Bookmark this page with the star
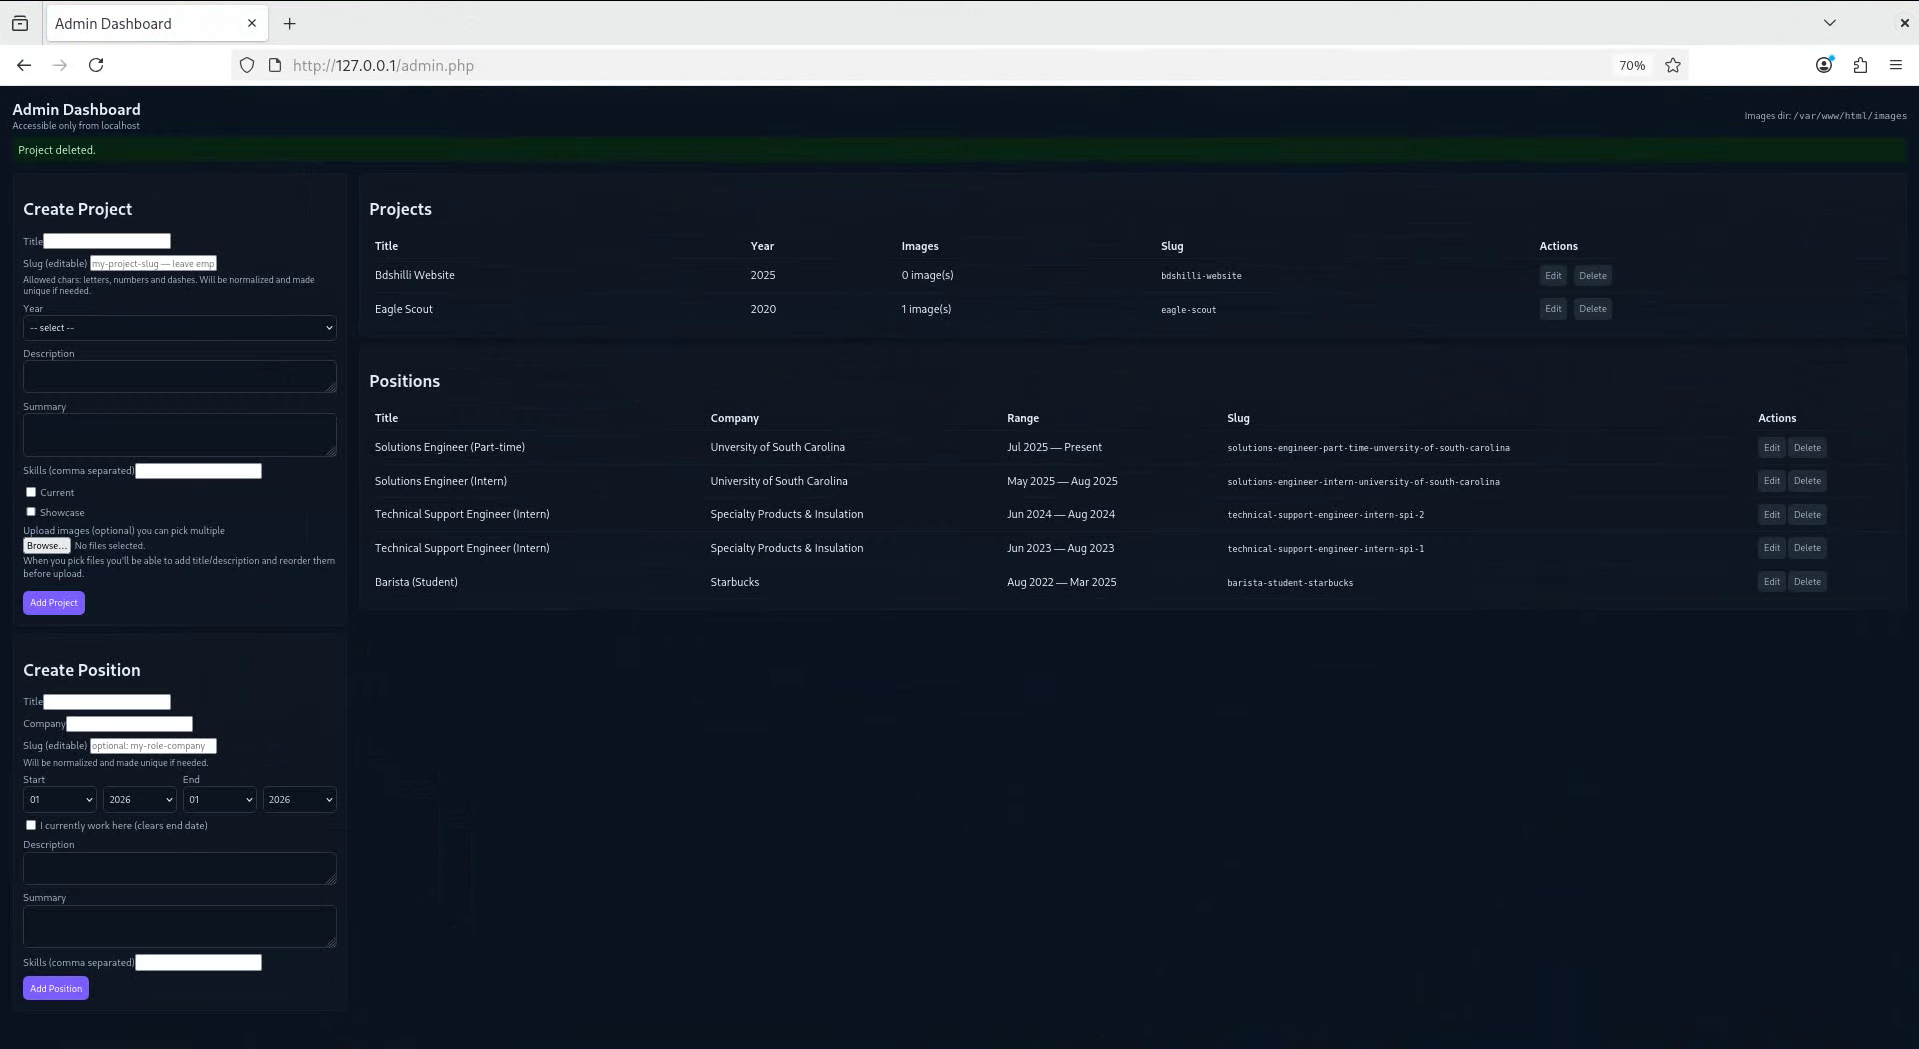Screen dimensions: 1919x1049 pos(1672,65)
